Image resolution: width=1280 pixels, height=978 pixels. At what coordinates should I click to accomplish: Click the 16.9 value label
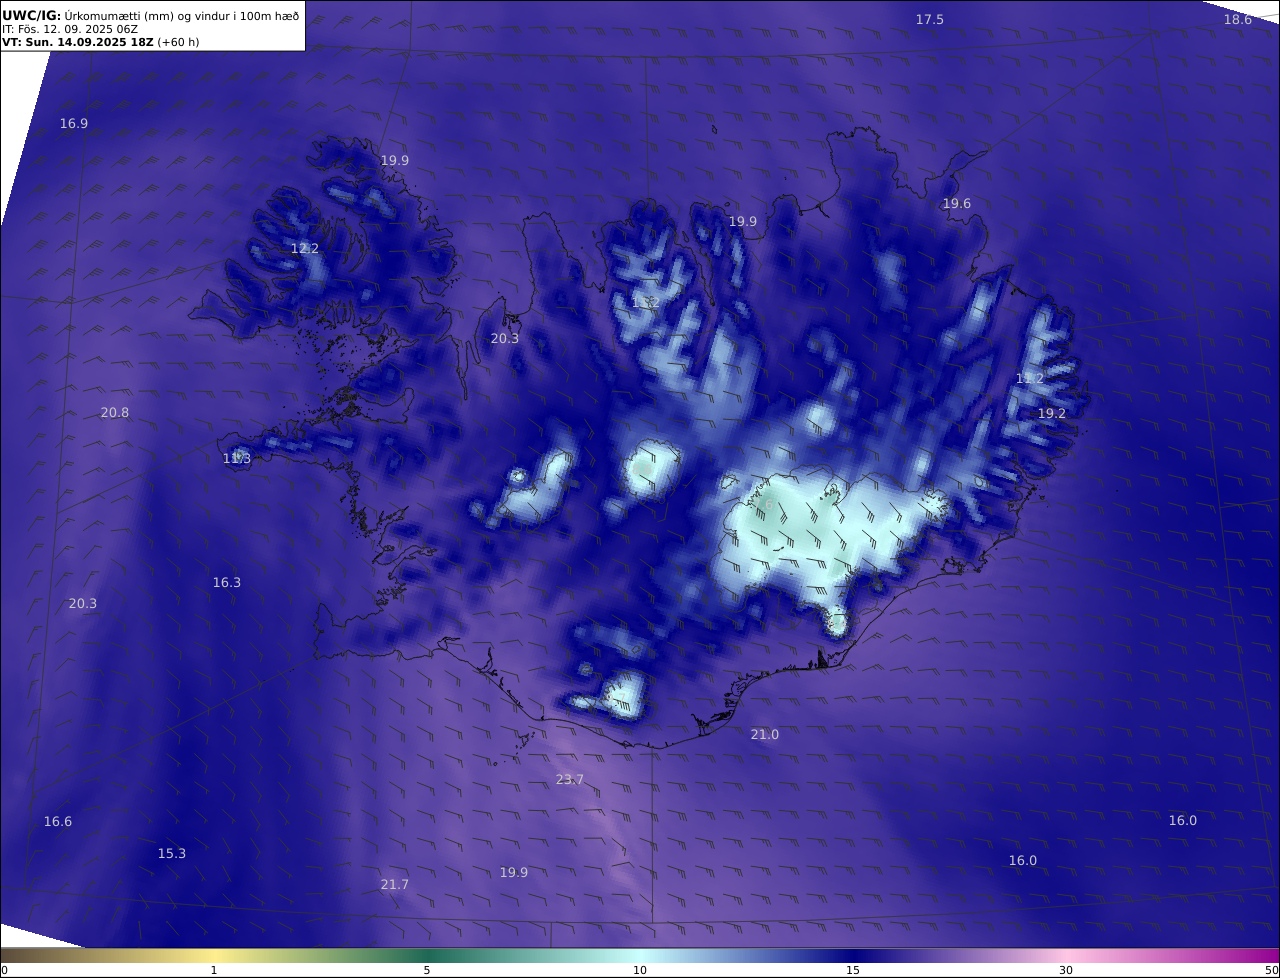pyautogui.click(x=74, y=123)
